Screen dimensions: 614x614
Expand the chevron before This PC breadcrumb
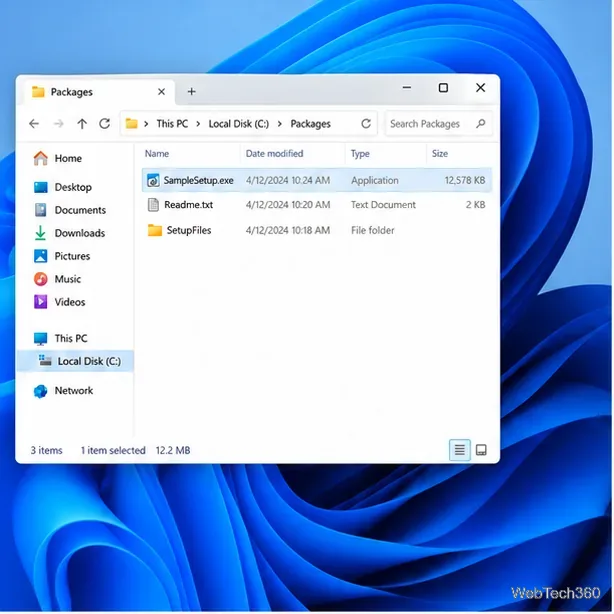tap(146, 124)
